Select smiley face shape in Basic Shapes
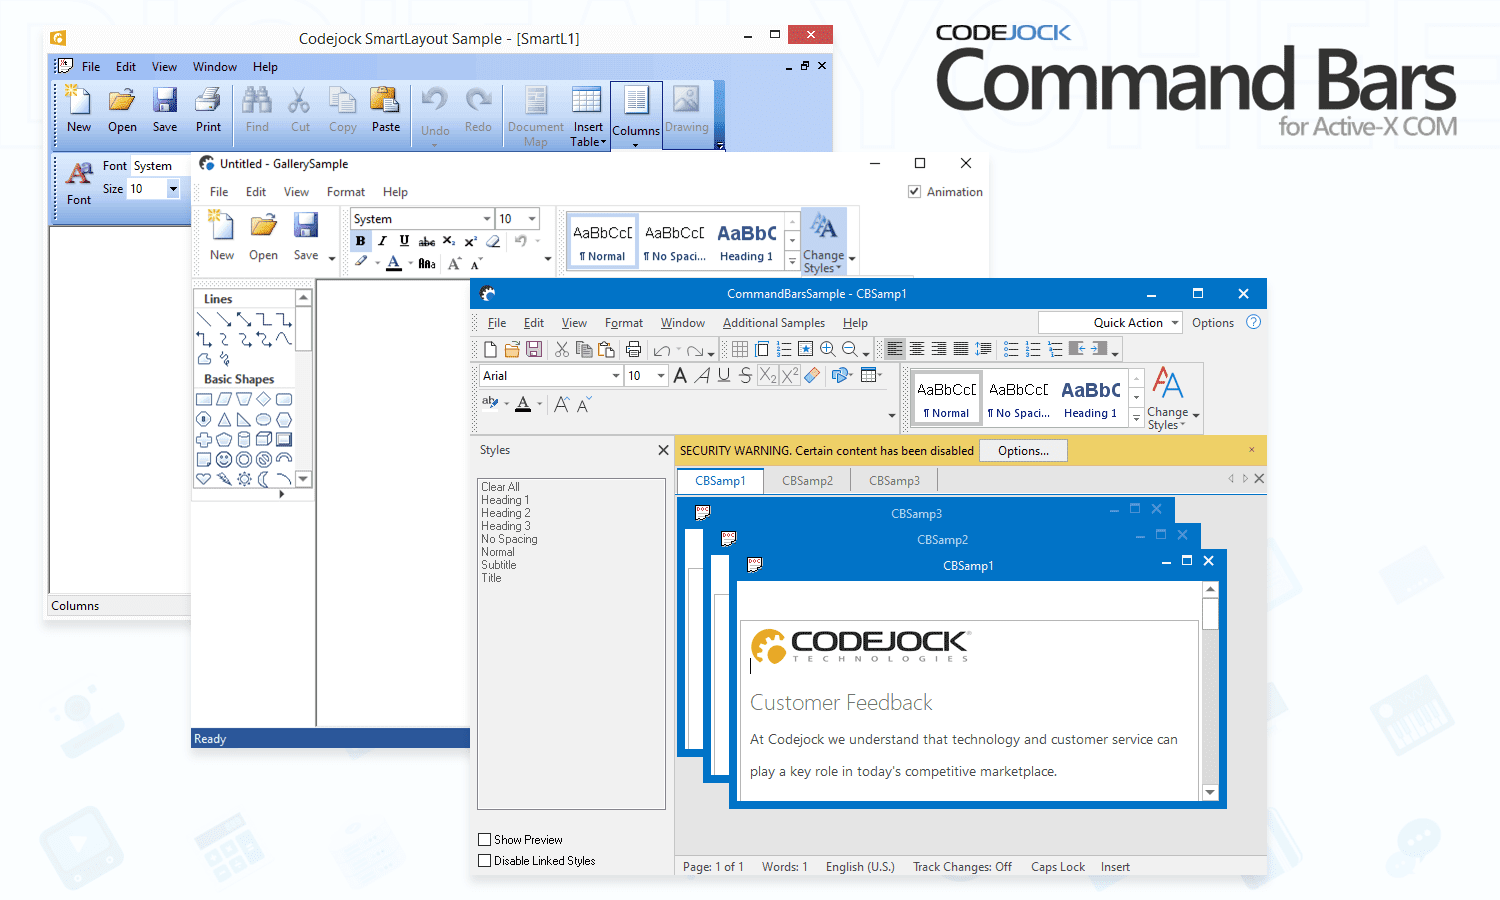Screen dimensions: 1500x900 (224, 459)
